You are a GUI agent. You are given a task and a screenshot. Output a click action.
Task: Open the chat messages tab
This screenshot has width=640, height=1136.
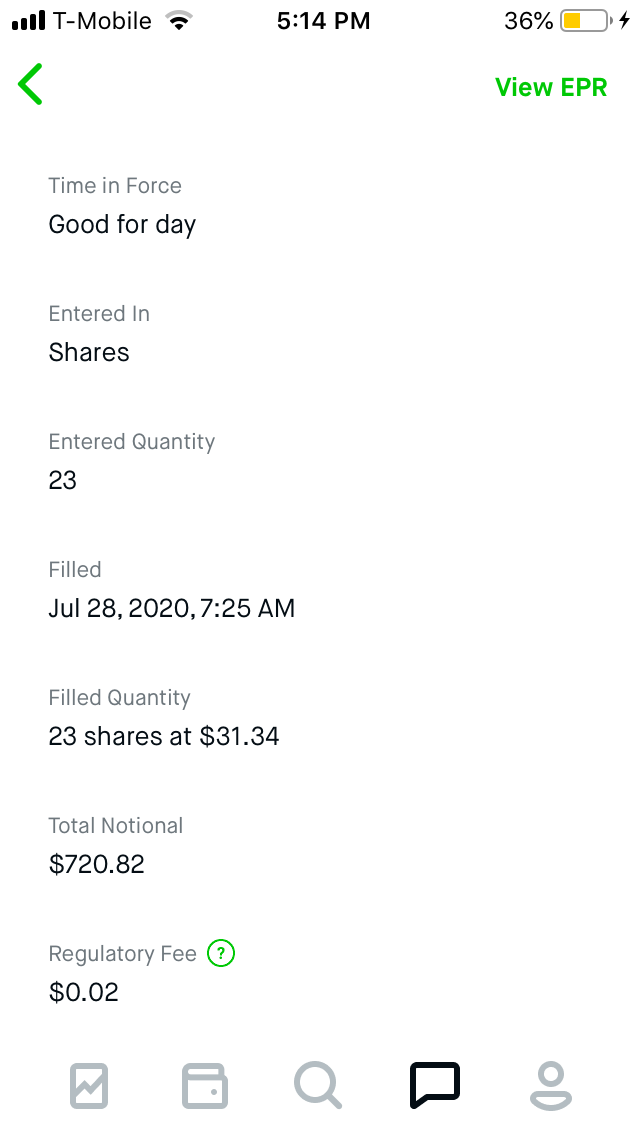[434, 1086]
